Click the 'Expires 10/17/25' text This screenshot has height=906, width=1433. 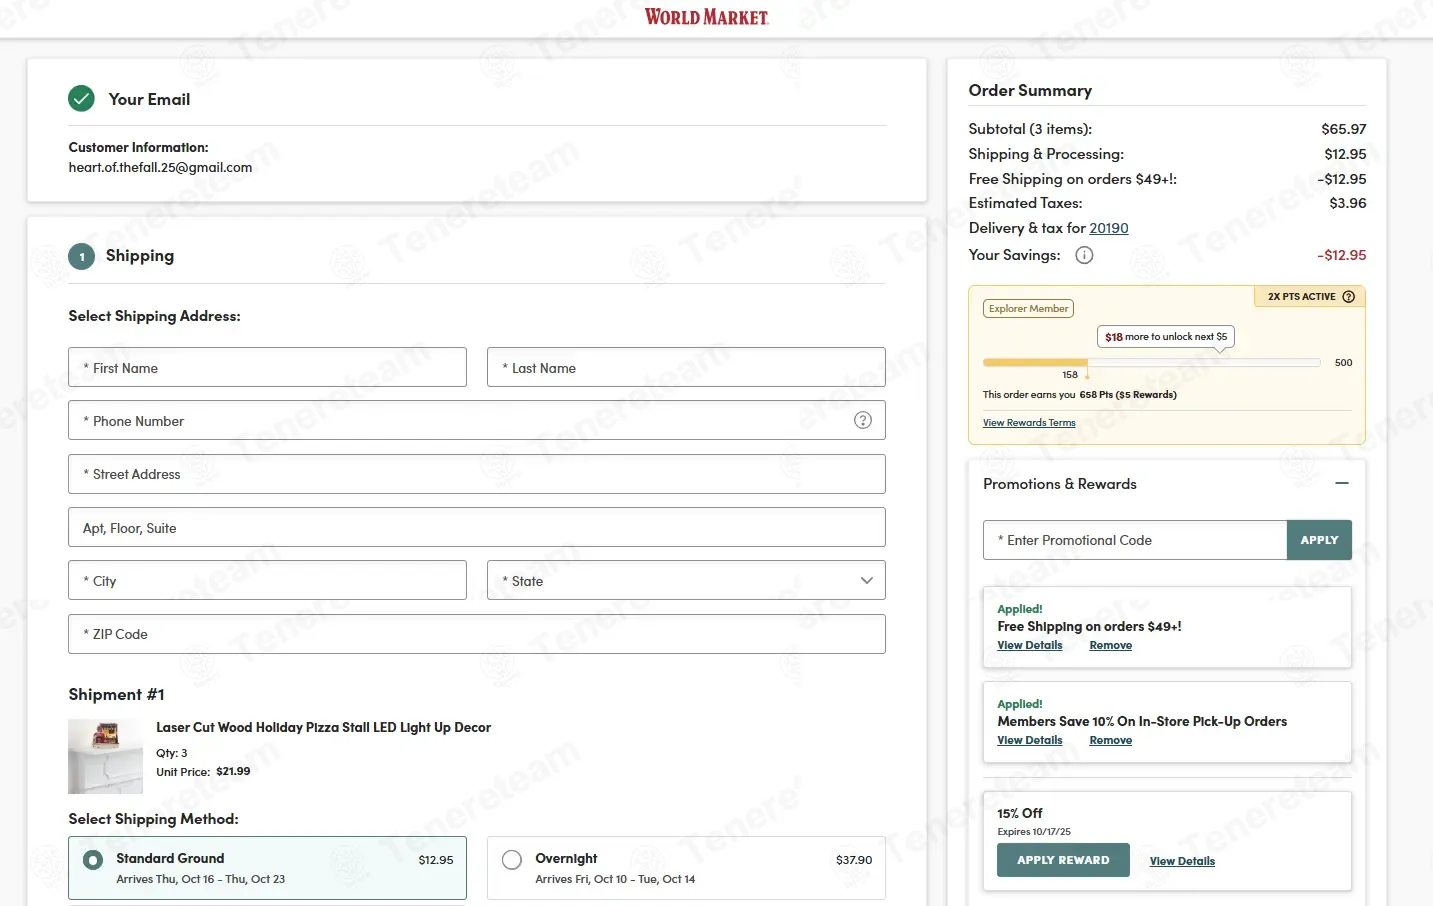(x=1034, y=832)
